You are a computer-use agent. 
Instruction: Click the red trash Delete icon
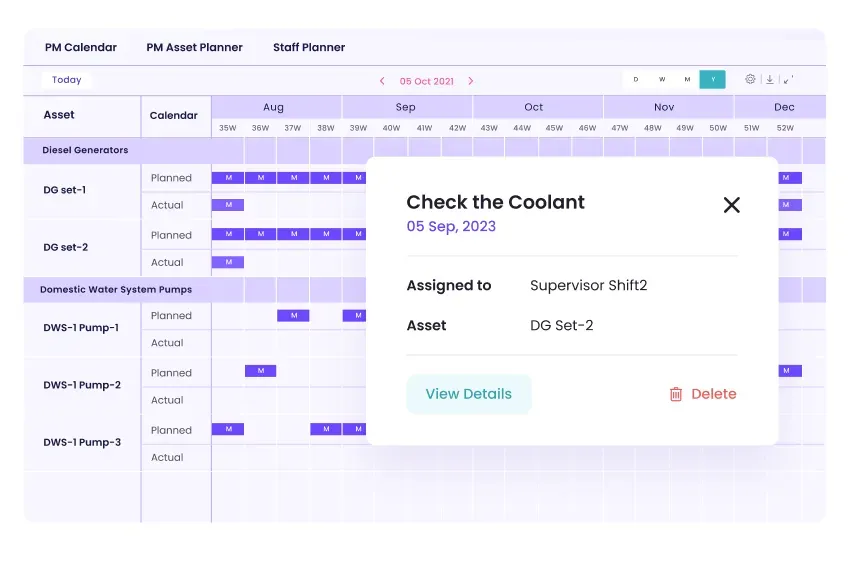point(676,395)
